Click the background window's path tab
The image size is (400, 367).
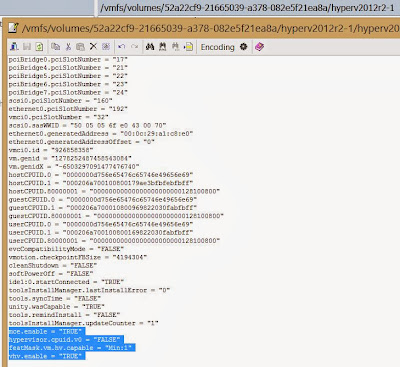coord(248,8)
